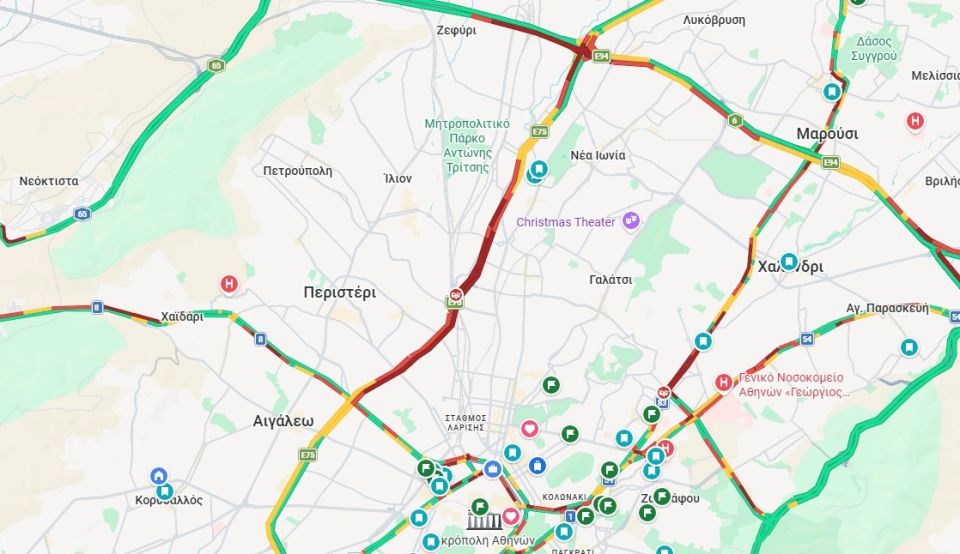Click the teal saved marker beside Νέα Ιωνία

pos(539,168)
